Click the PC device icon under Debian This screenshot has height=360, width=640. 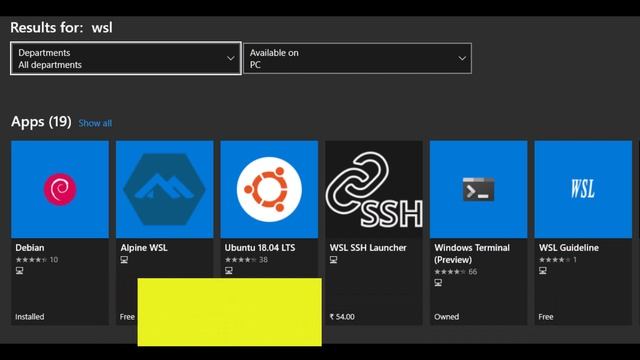tap(20, 271)
